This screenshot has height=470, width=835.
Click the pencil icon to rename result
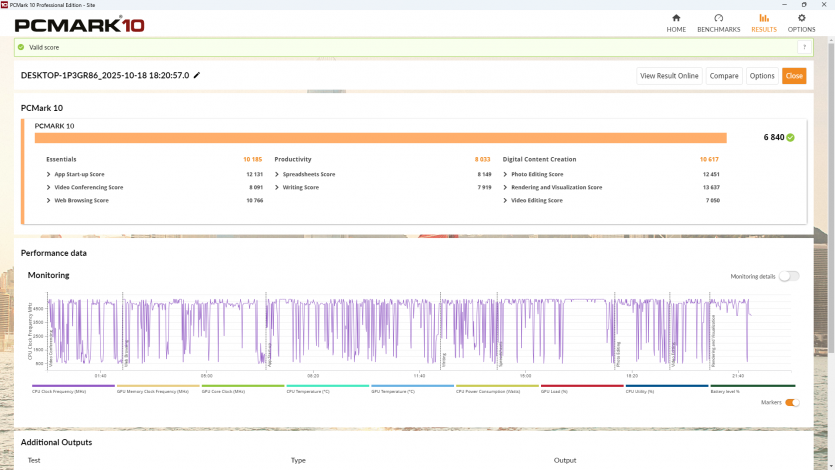click(x=197, y=75)
